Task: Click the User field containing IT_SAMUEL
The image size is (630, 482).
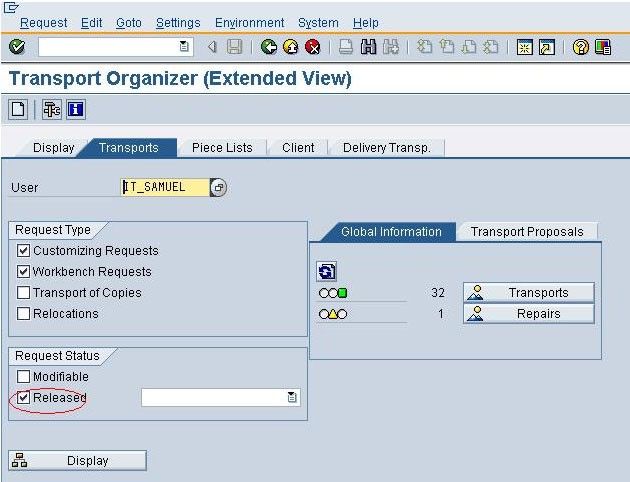Action: click(x=165, y=187)
